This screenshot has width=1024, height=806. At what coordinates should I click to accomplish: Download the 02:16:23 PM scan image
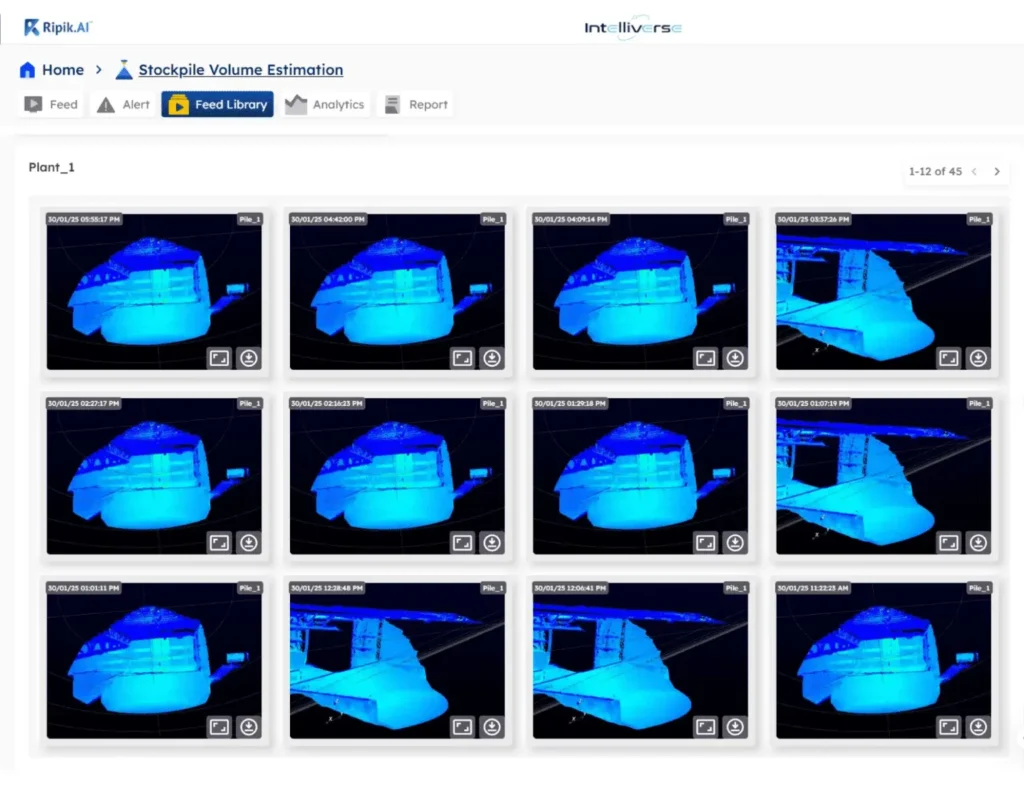(492, 542)
